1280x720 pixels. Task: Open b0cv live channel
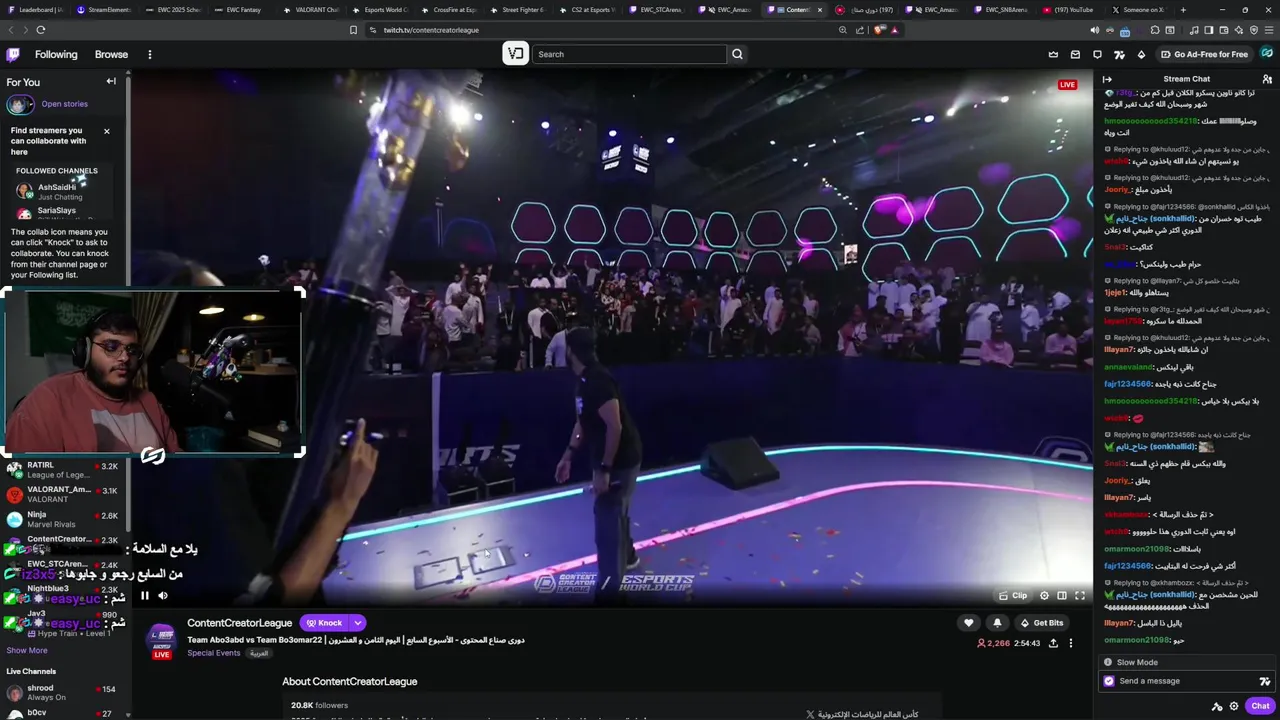(x=66, y=713)
